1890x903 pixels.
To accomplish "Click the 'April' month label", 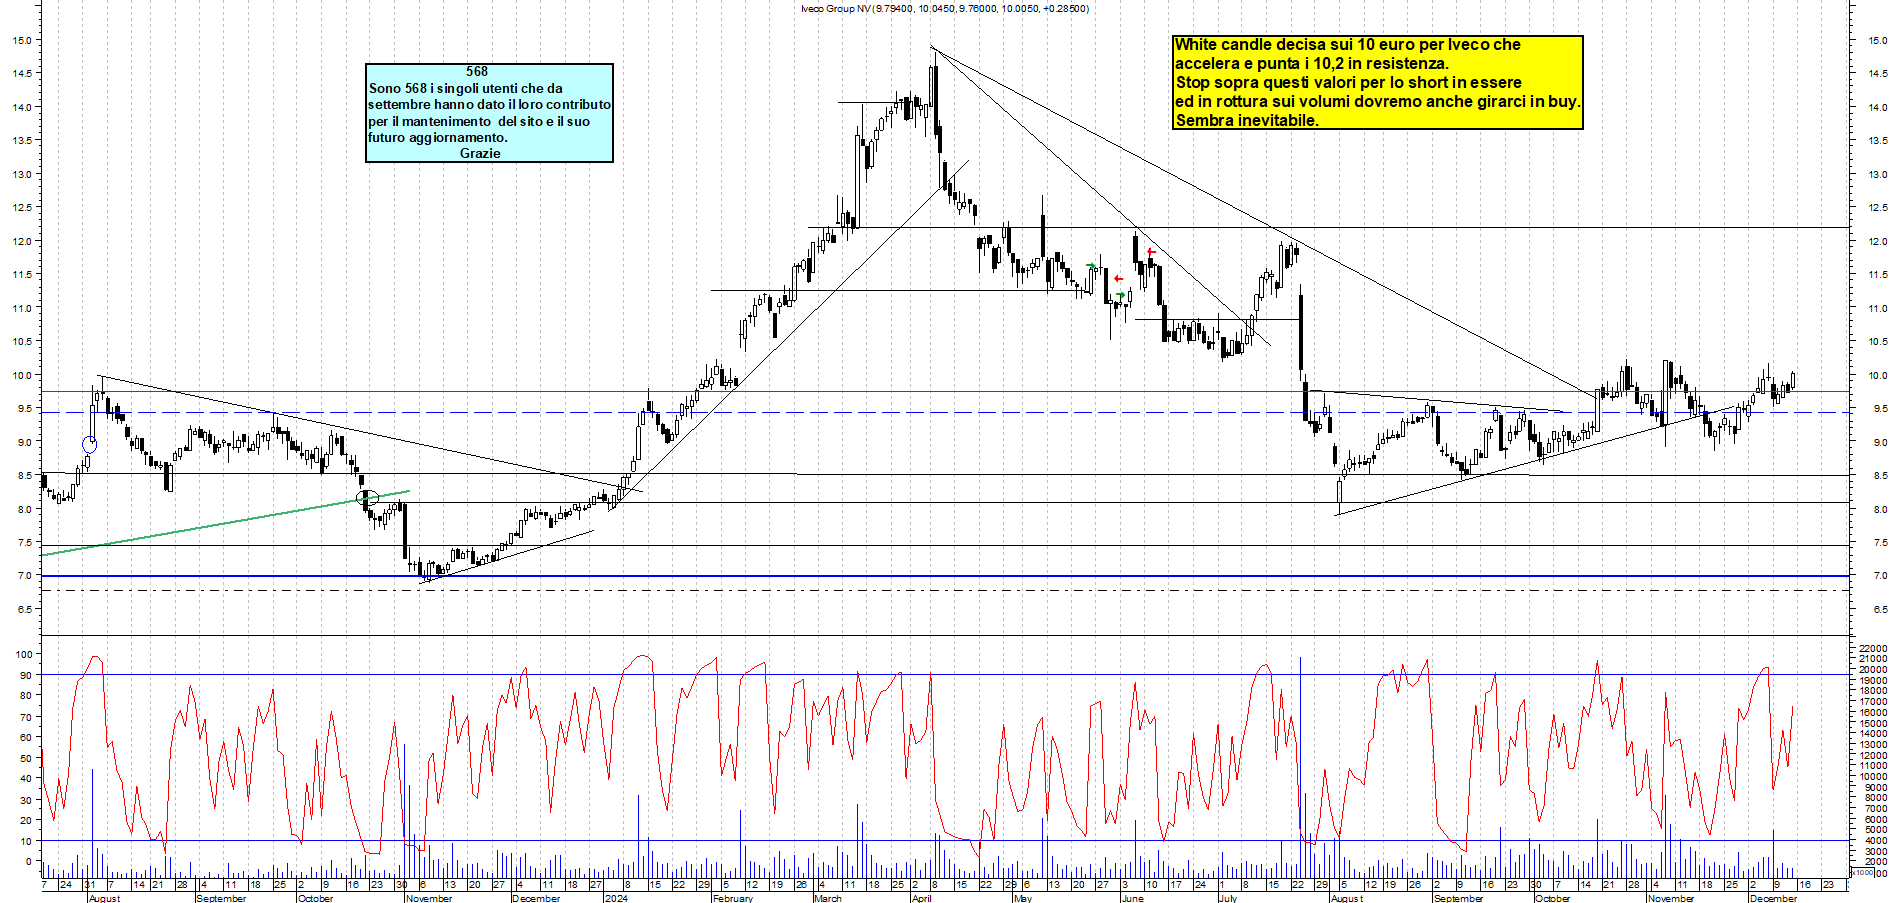I will 921,898.
